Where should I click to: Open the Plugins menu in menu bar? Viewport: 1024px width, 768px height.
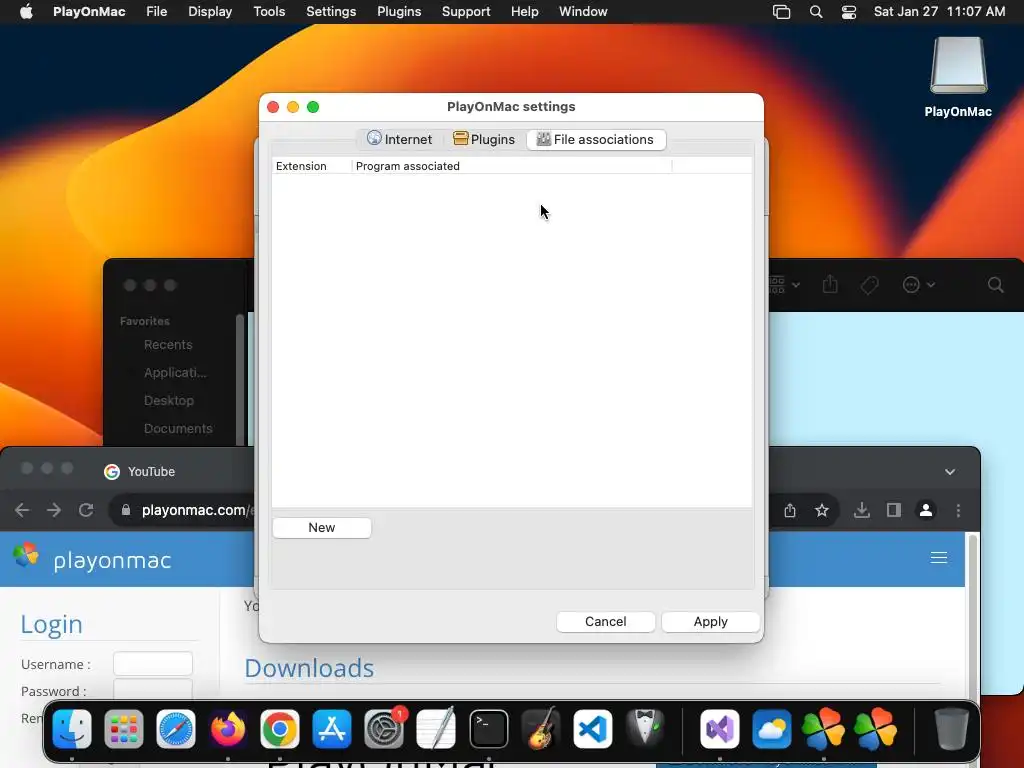[399, 12]
